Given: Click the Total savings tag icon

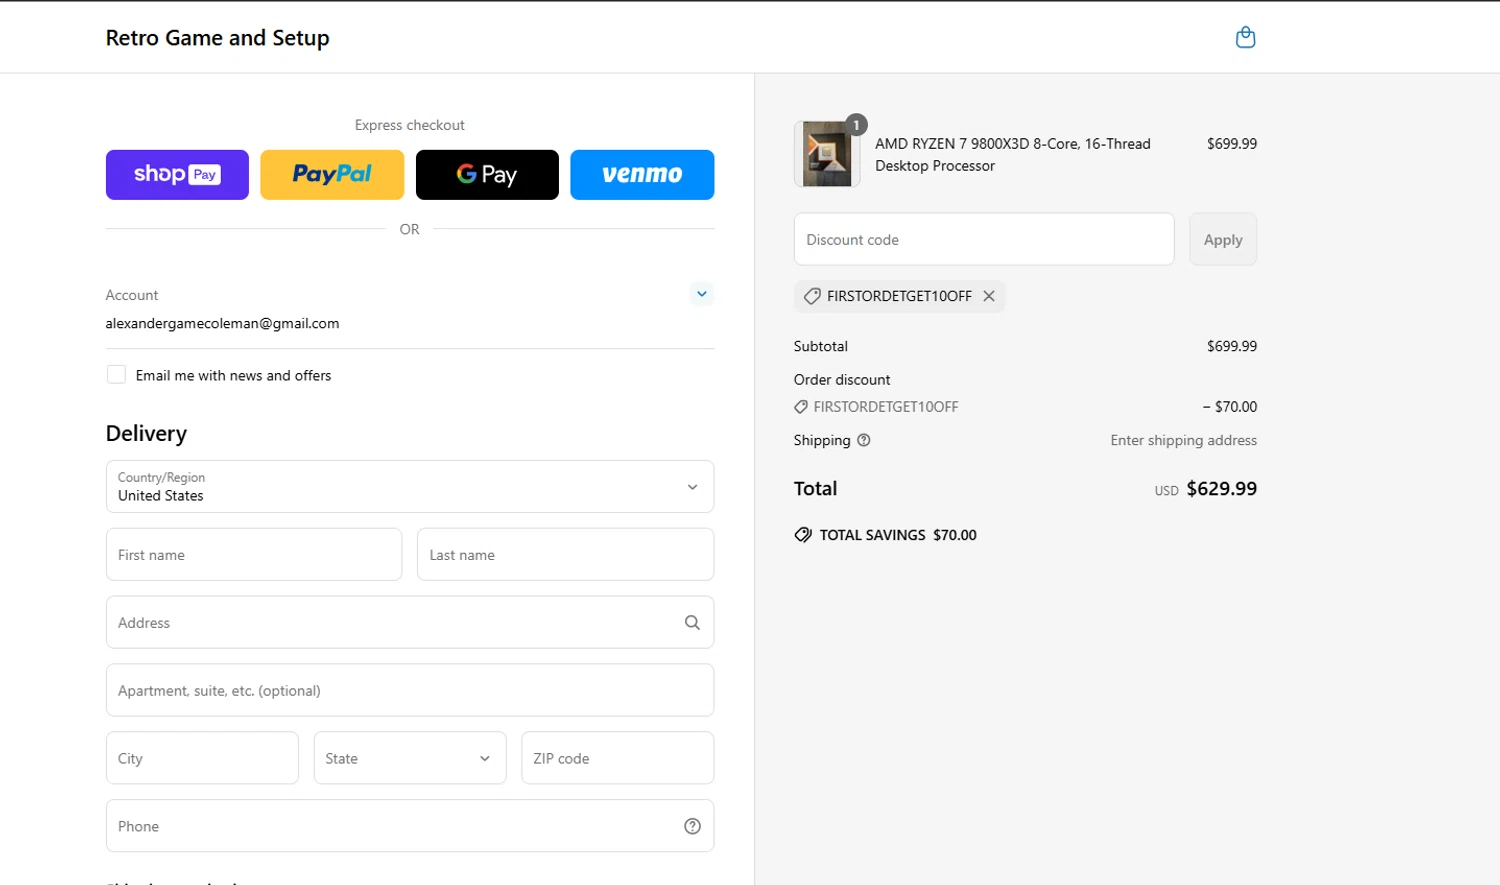Looking at the screenshot, I should (x=803, y=535).
